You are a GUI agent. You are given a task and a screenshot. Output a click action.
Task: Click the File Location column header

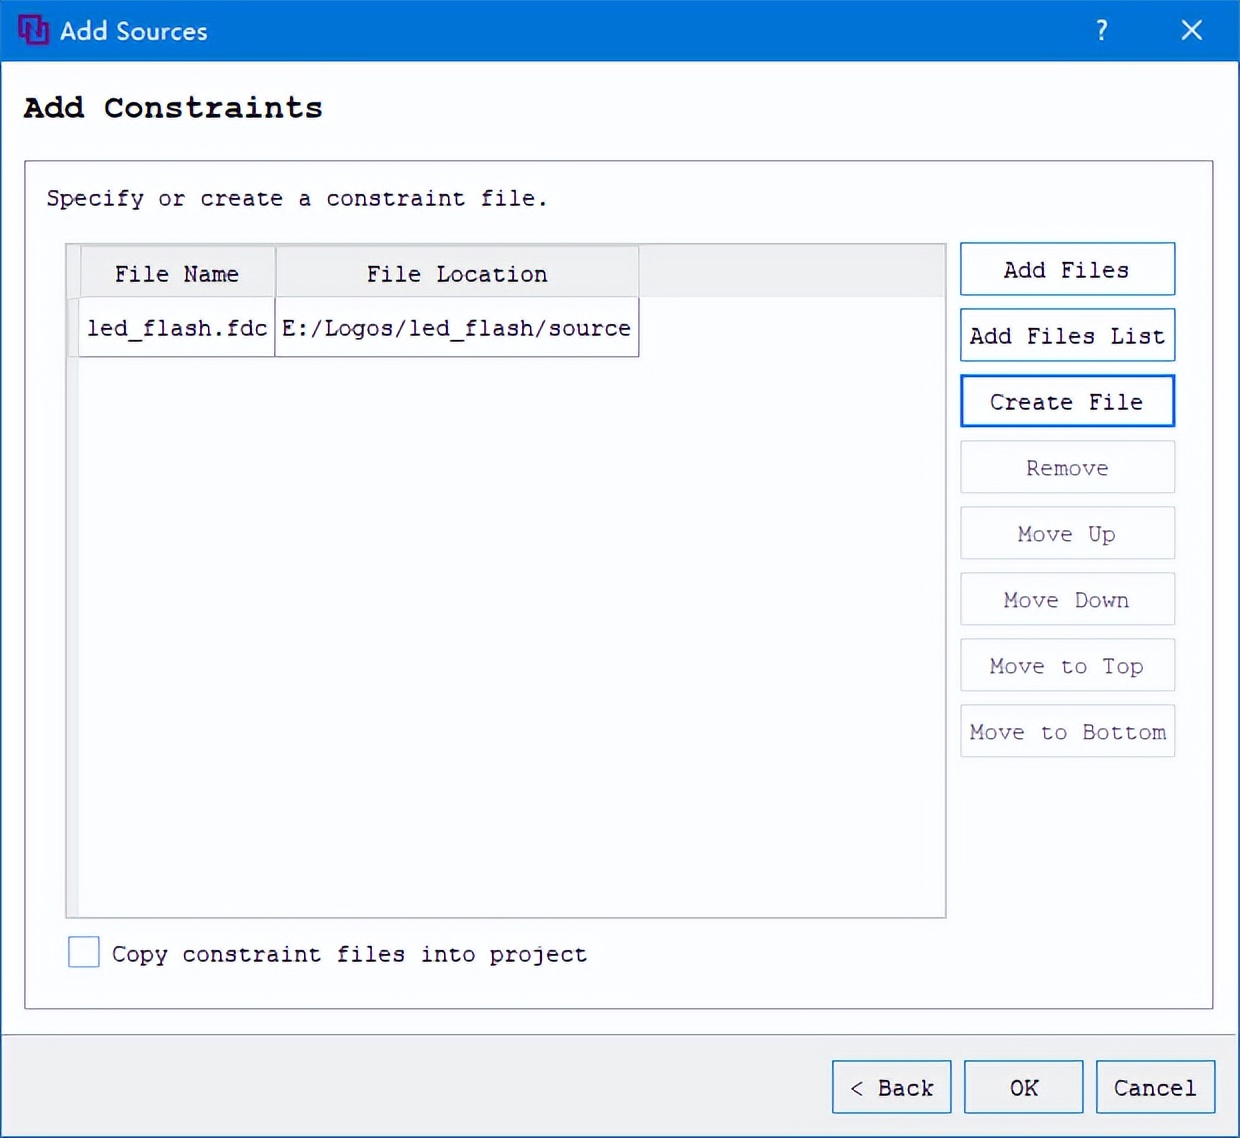click(x=457, y=273)
